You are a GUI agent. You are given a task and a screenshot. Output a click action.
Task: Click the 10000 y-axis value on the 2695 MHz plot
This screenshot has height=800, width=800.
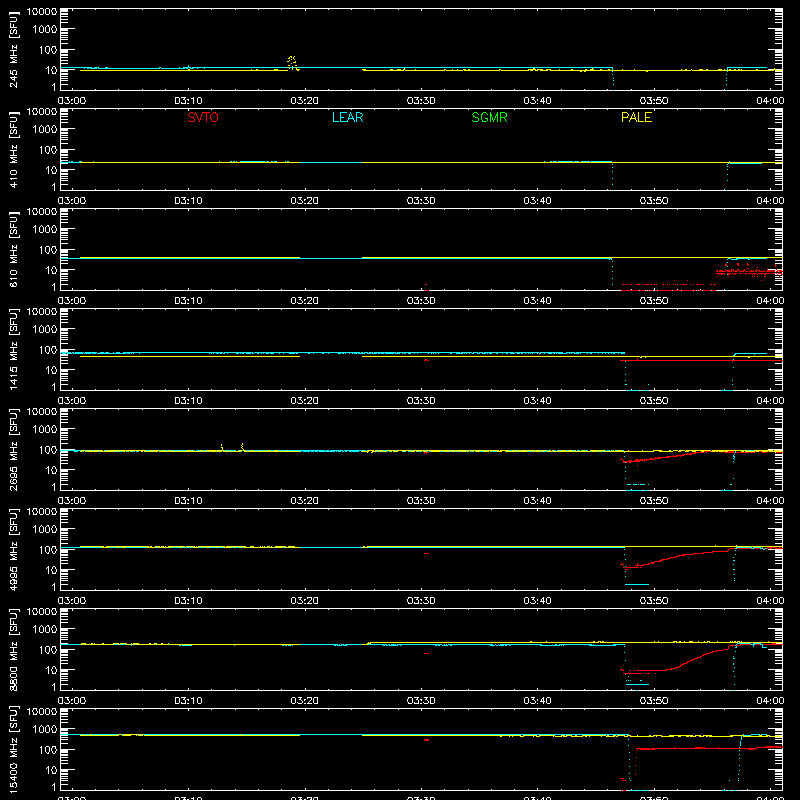click(42, 412)
